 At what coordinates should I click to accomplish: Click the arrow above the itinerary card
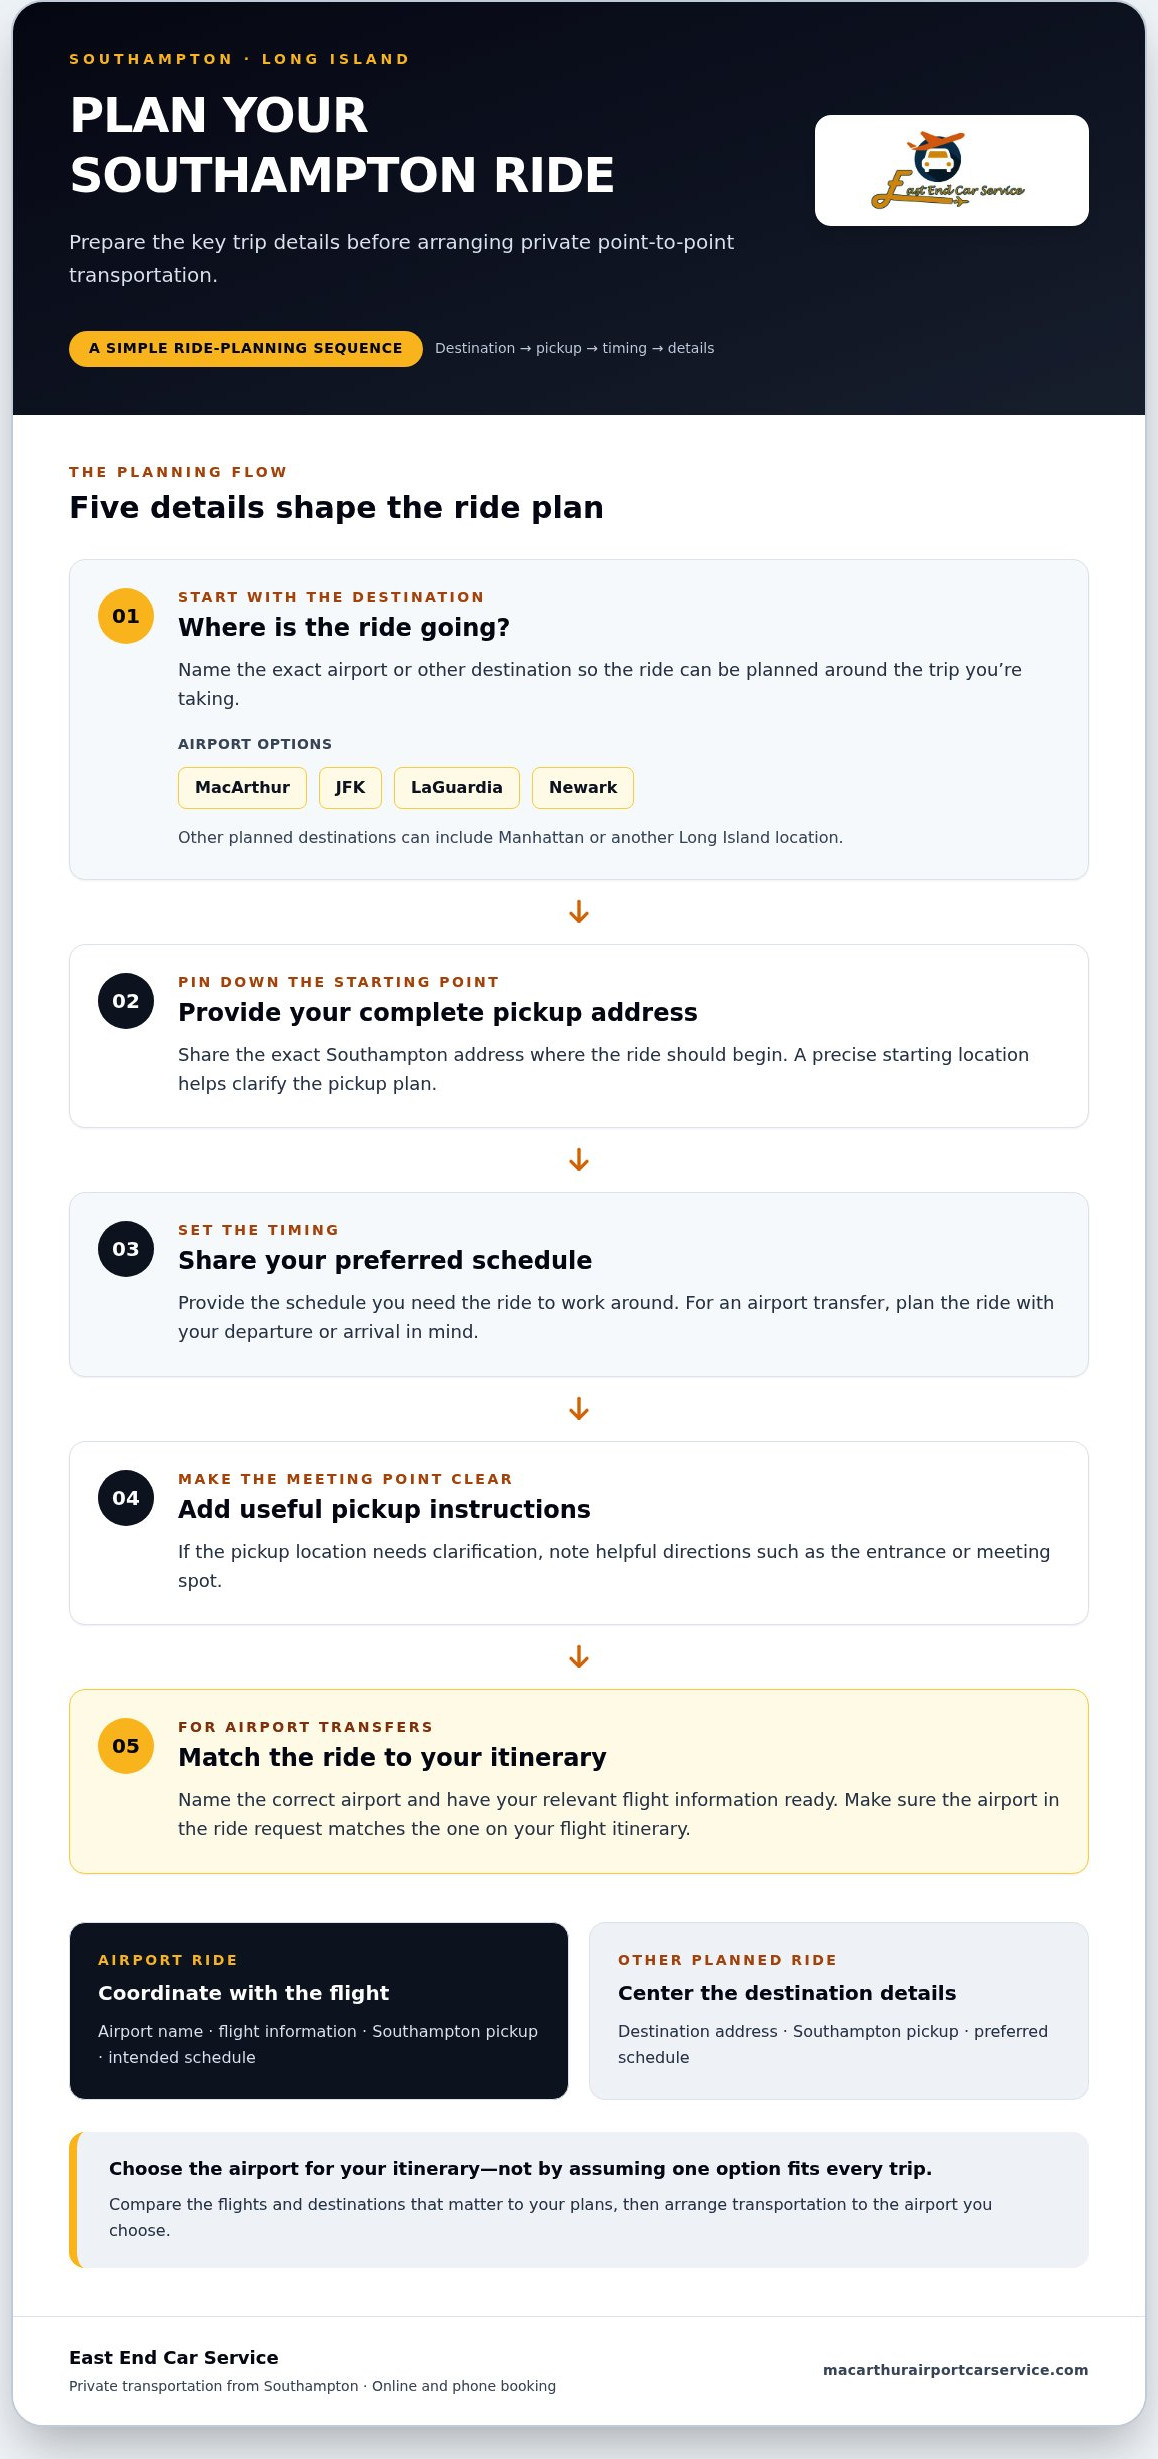click(x=579, y=1657)
